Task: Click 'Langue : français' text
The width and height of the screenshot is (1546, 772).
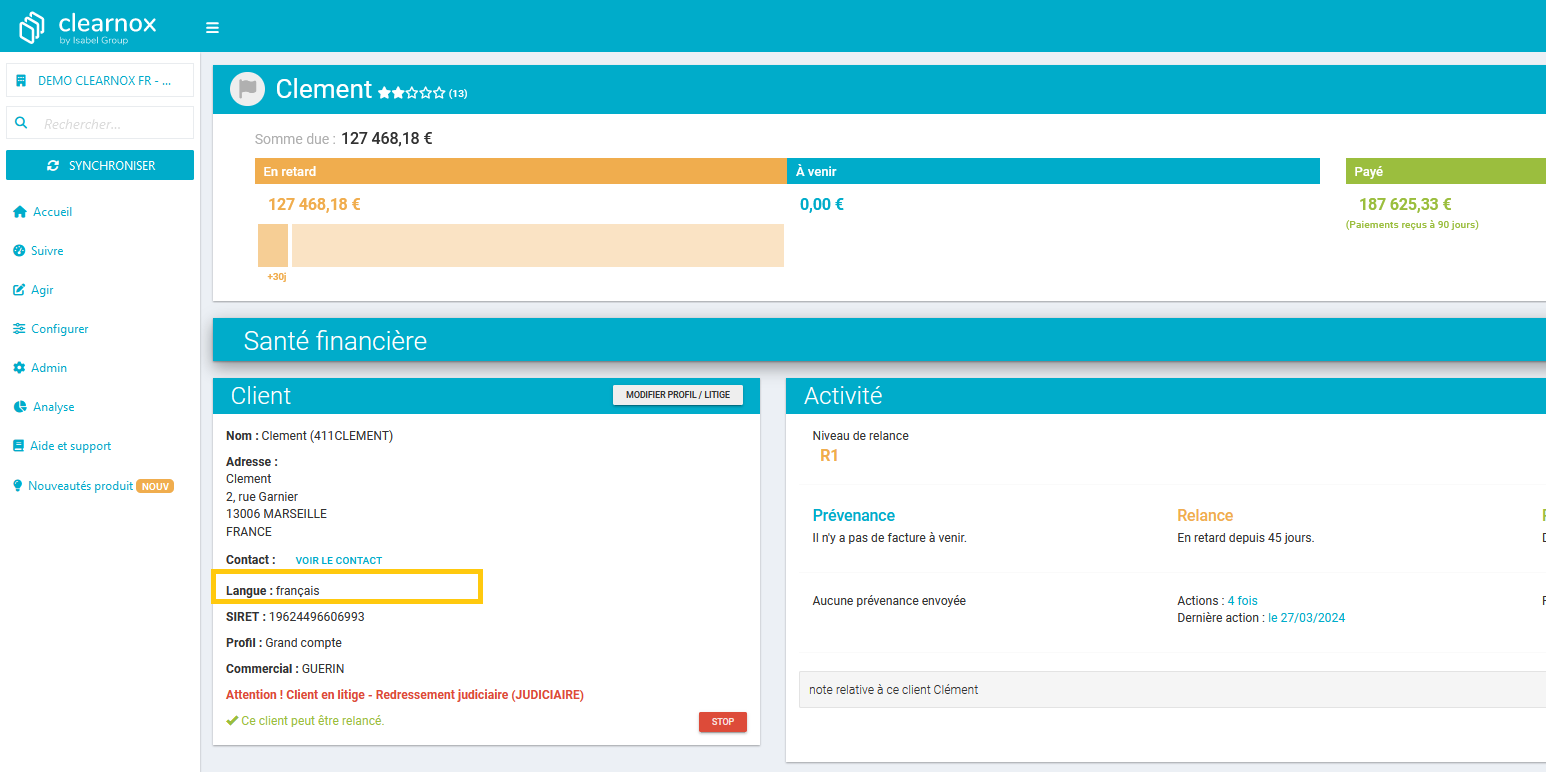Action: coord(273,591)
